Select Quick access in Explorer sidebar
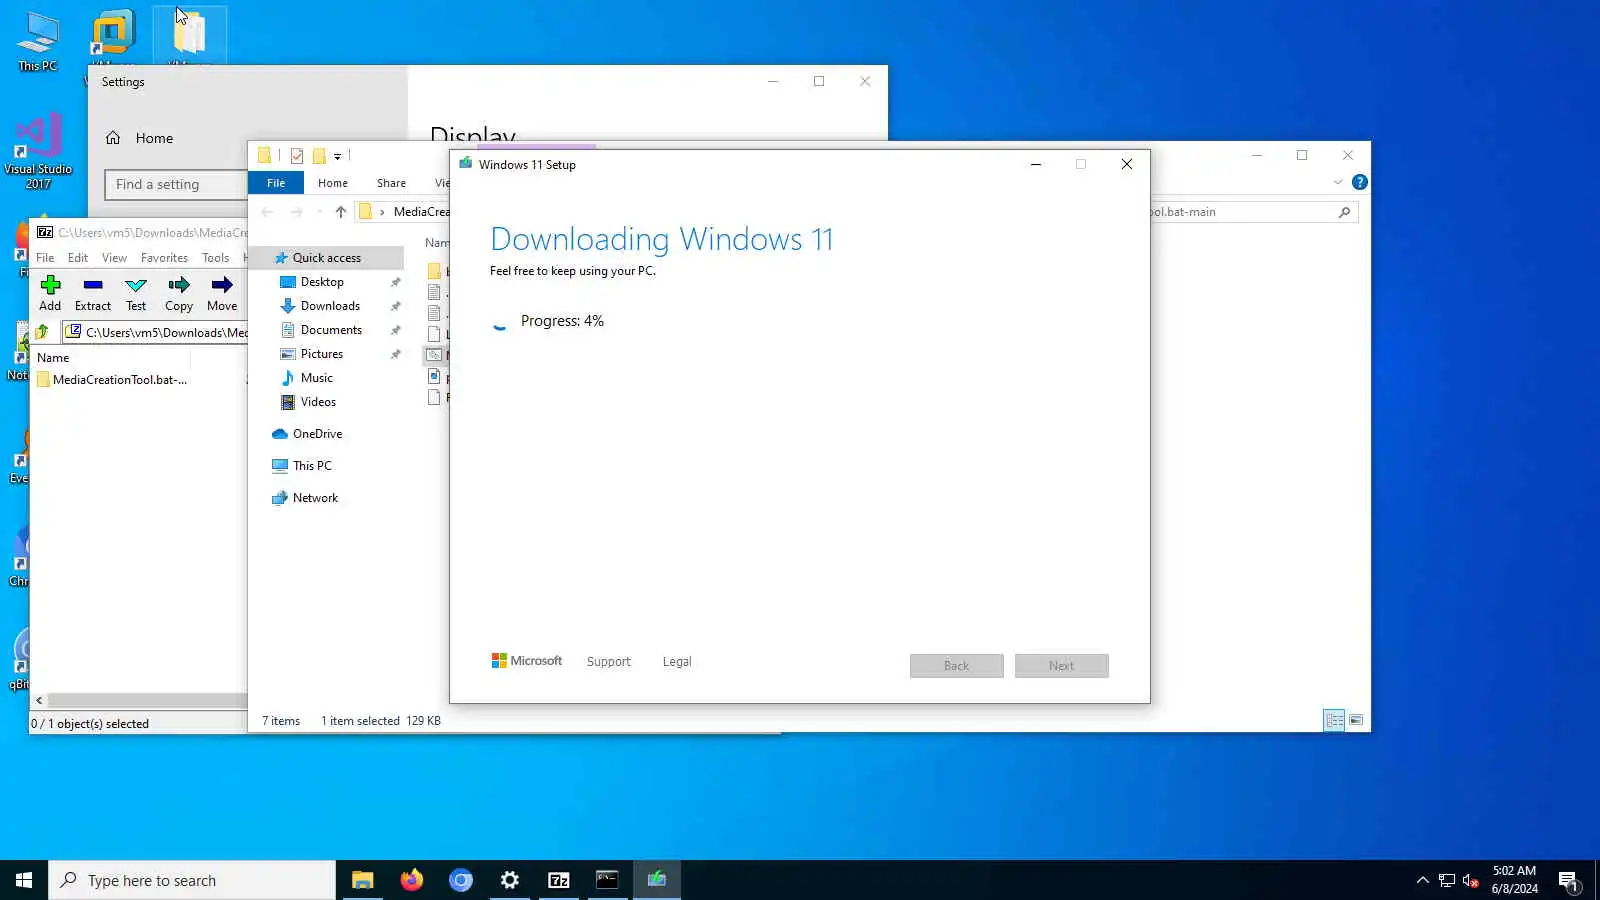The height and width of the screenshot is (900, 1600). (326, 258)
